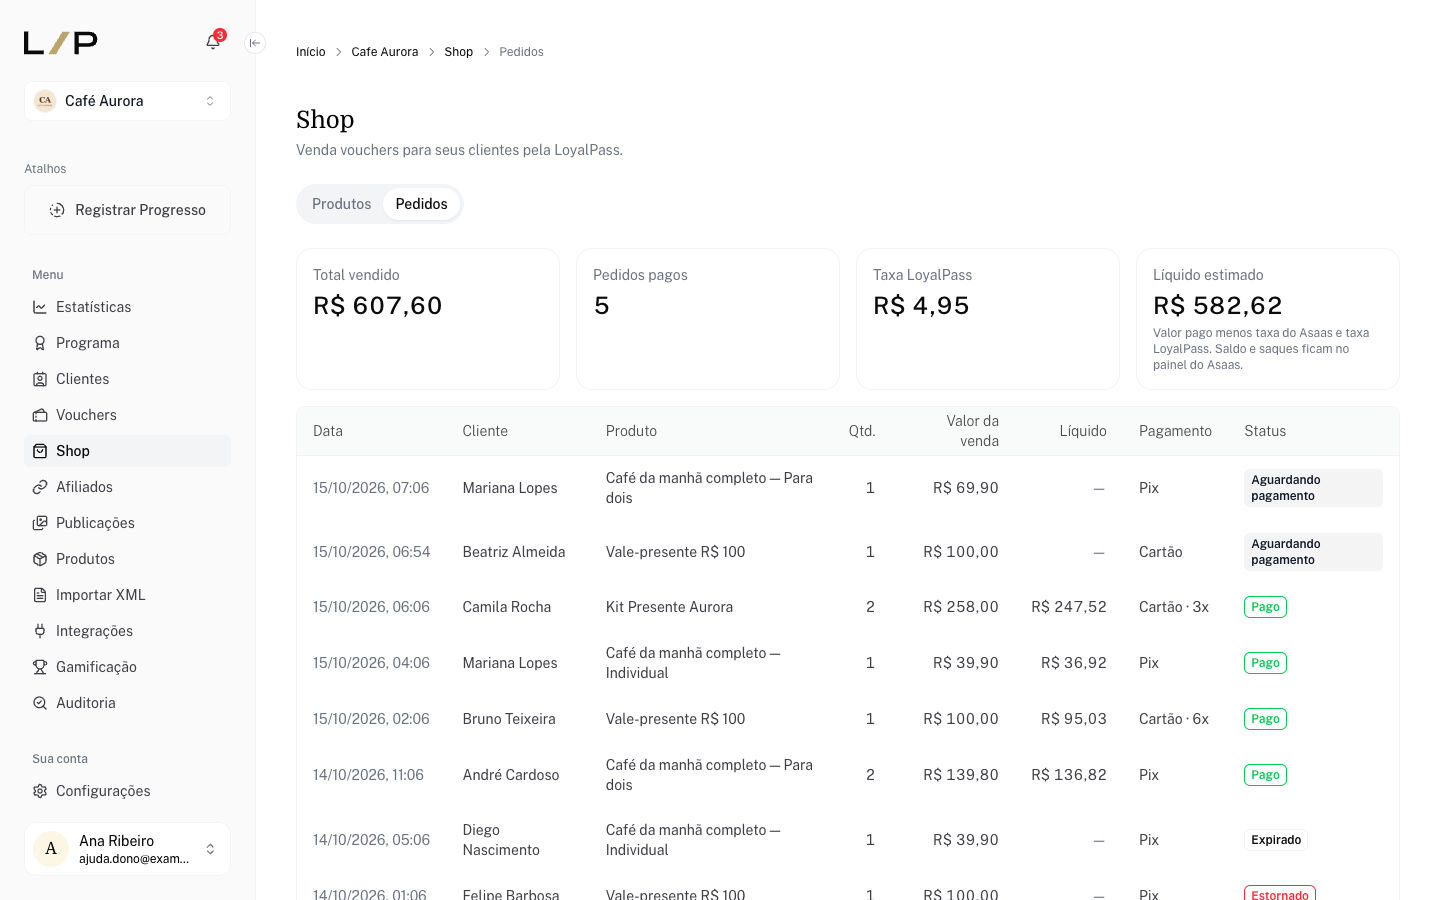This screenshot has height=900, width=1440.
Task: Click the Data column header
Action: [x=328, y=431]
